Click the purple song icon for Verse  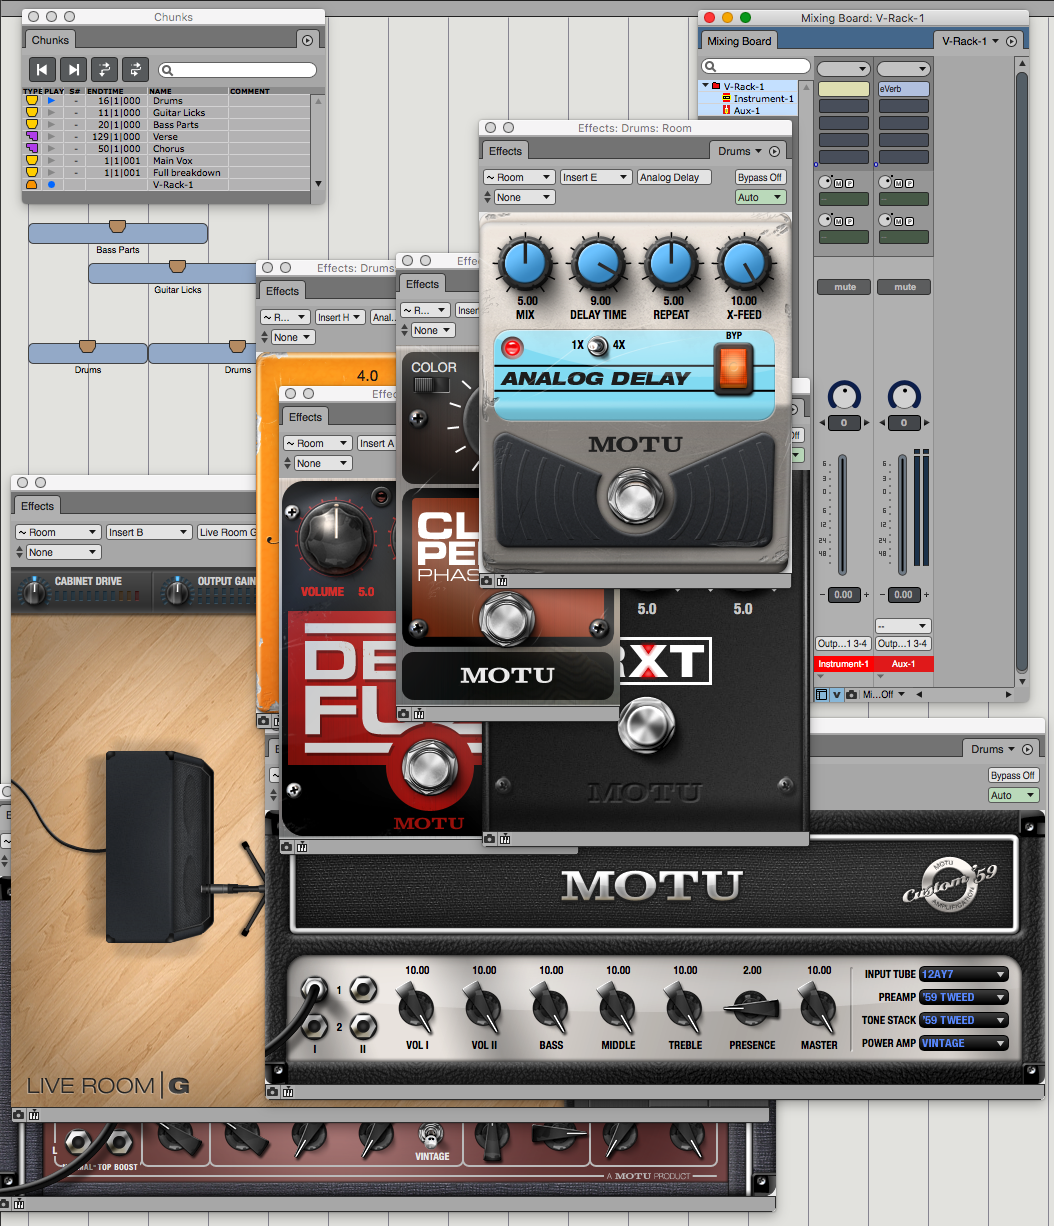point(32,137)
